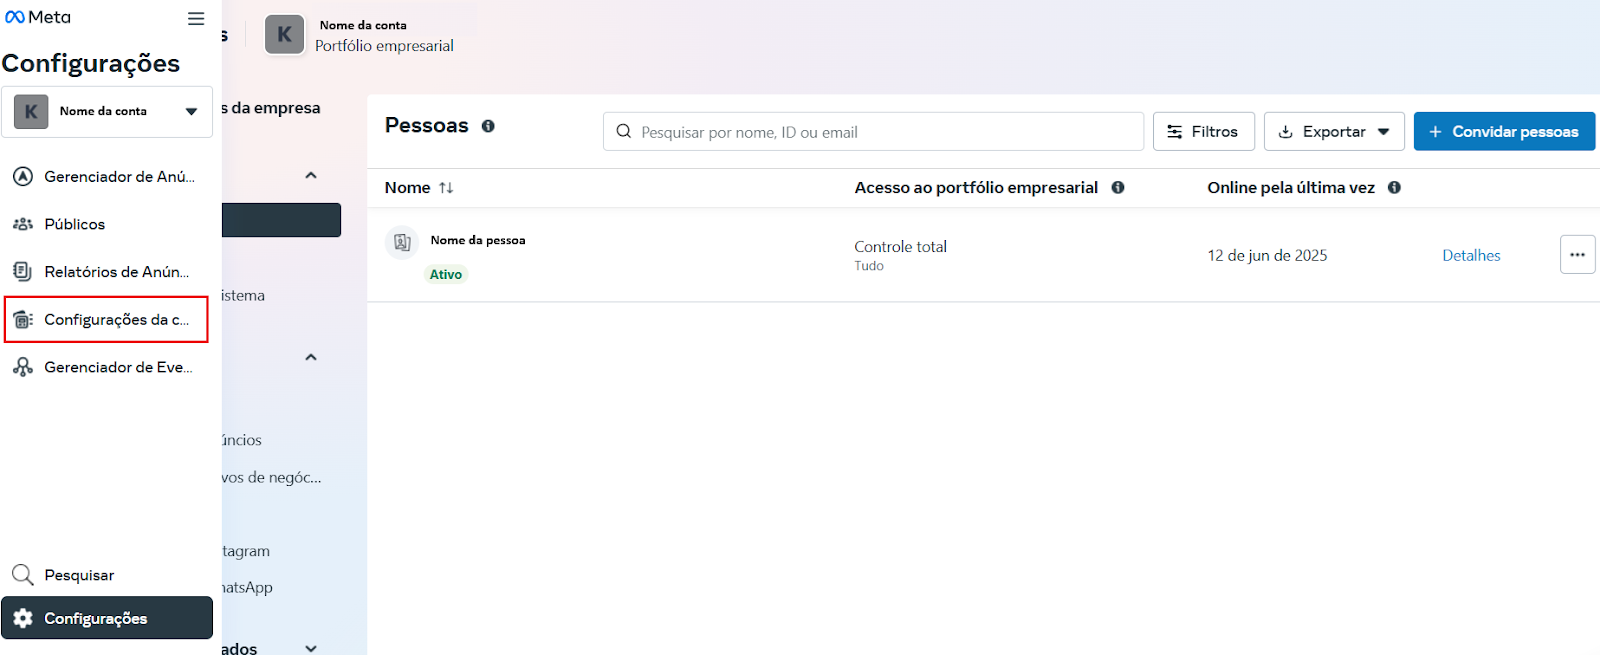Open the Detalhes link for the person

(1470, 256)
